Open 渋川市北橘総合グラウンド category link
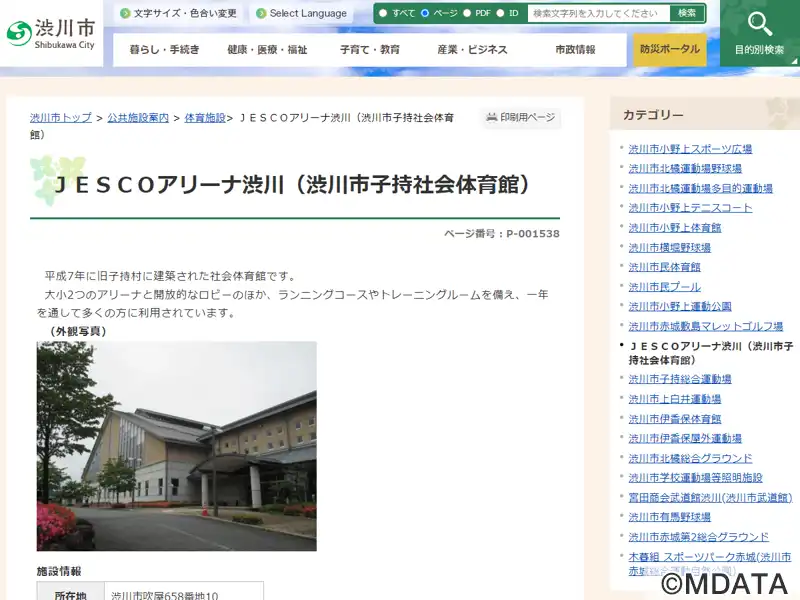The width and height of the screenshot is (800, 600). pyautogui.click(x=690, y=458)
